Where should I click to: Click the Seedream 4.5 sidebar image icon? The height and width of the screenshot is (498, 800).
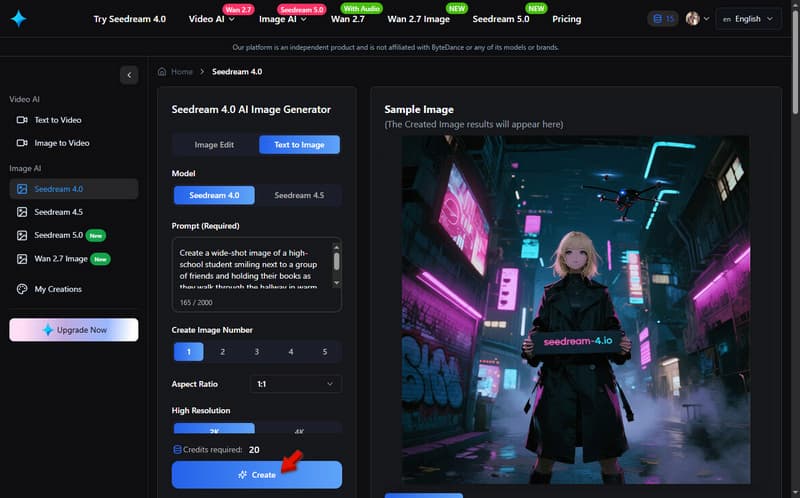[x=22, y=212]
